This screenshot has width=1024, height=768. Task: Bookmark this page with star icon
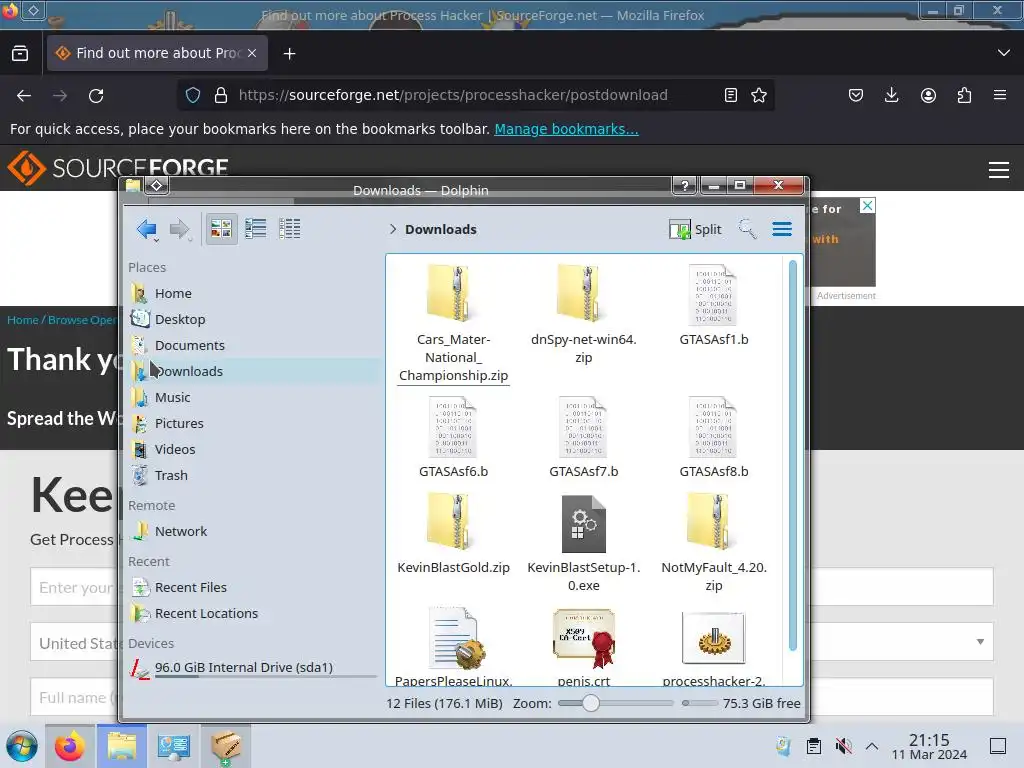tap(759, 95)
